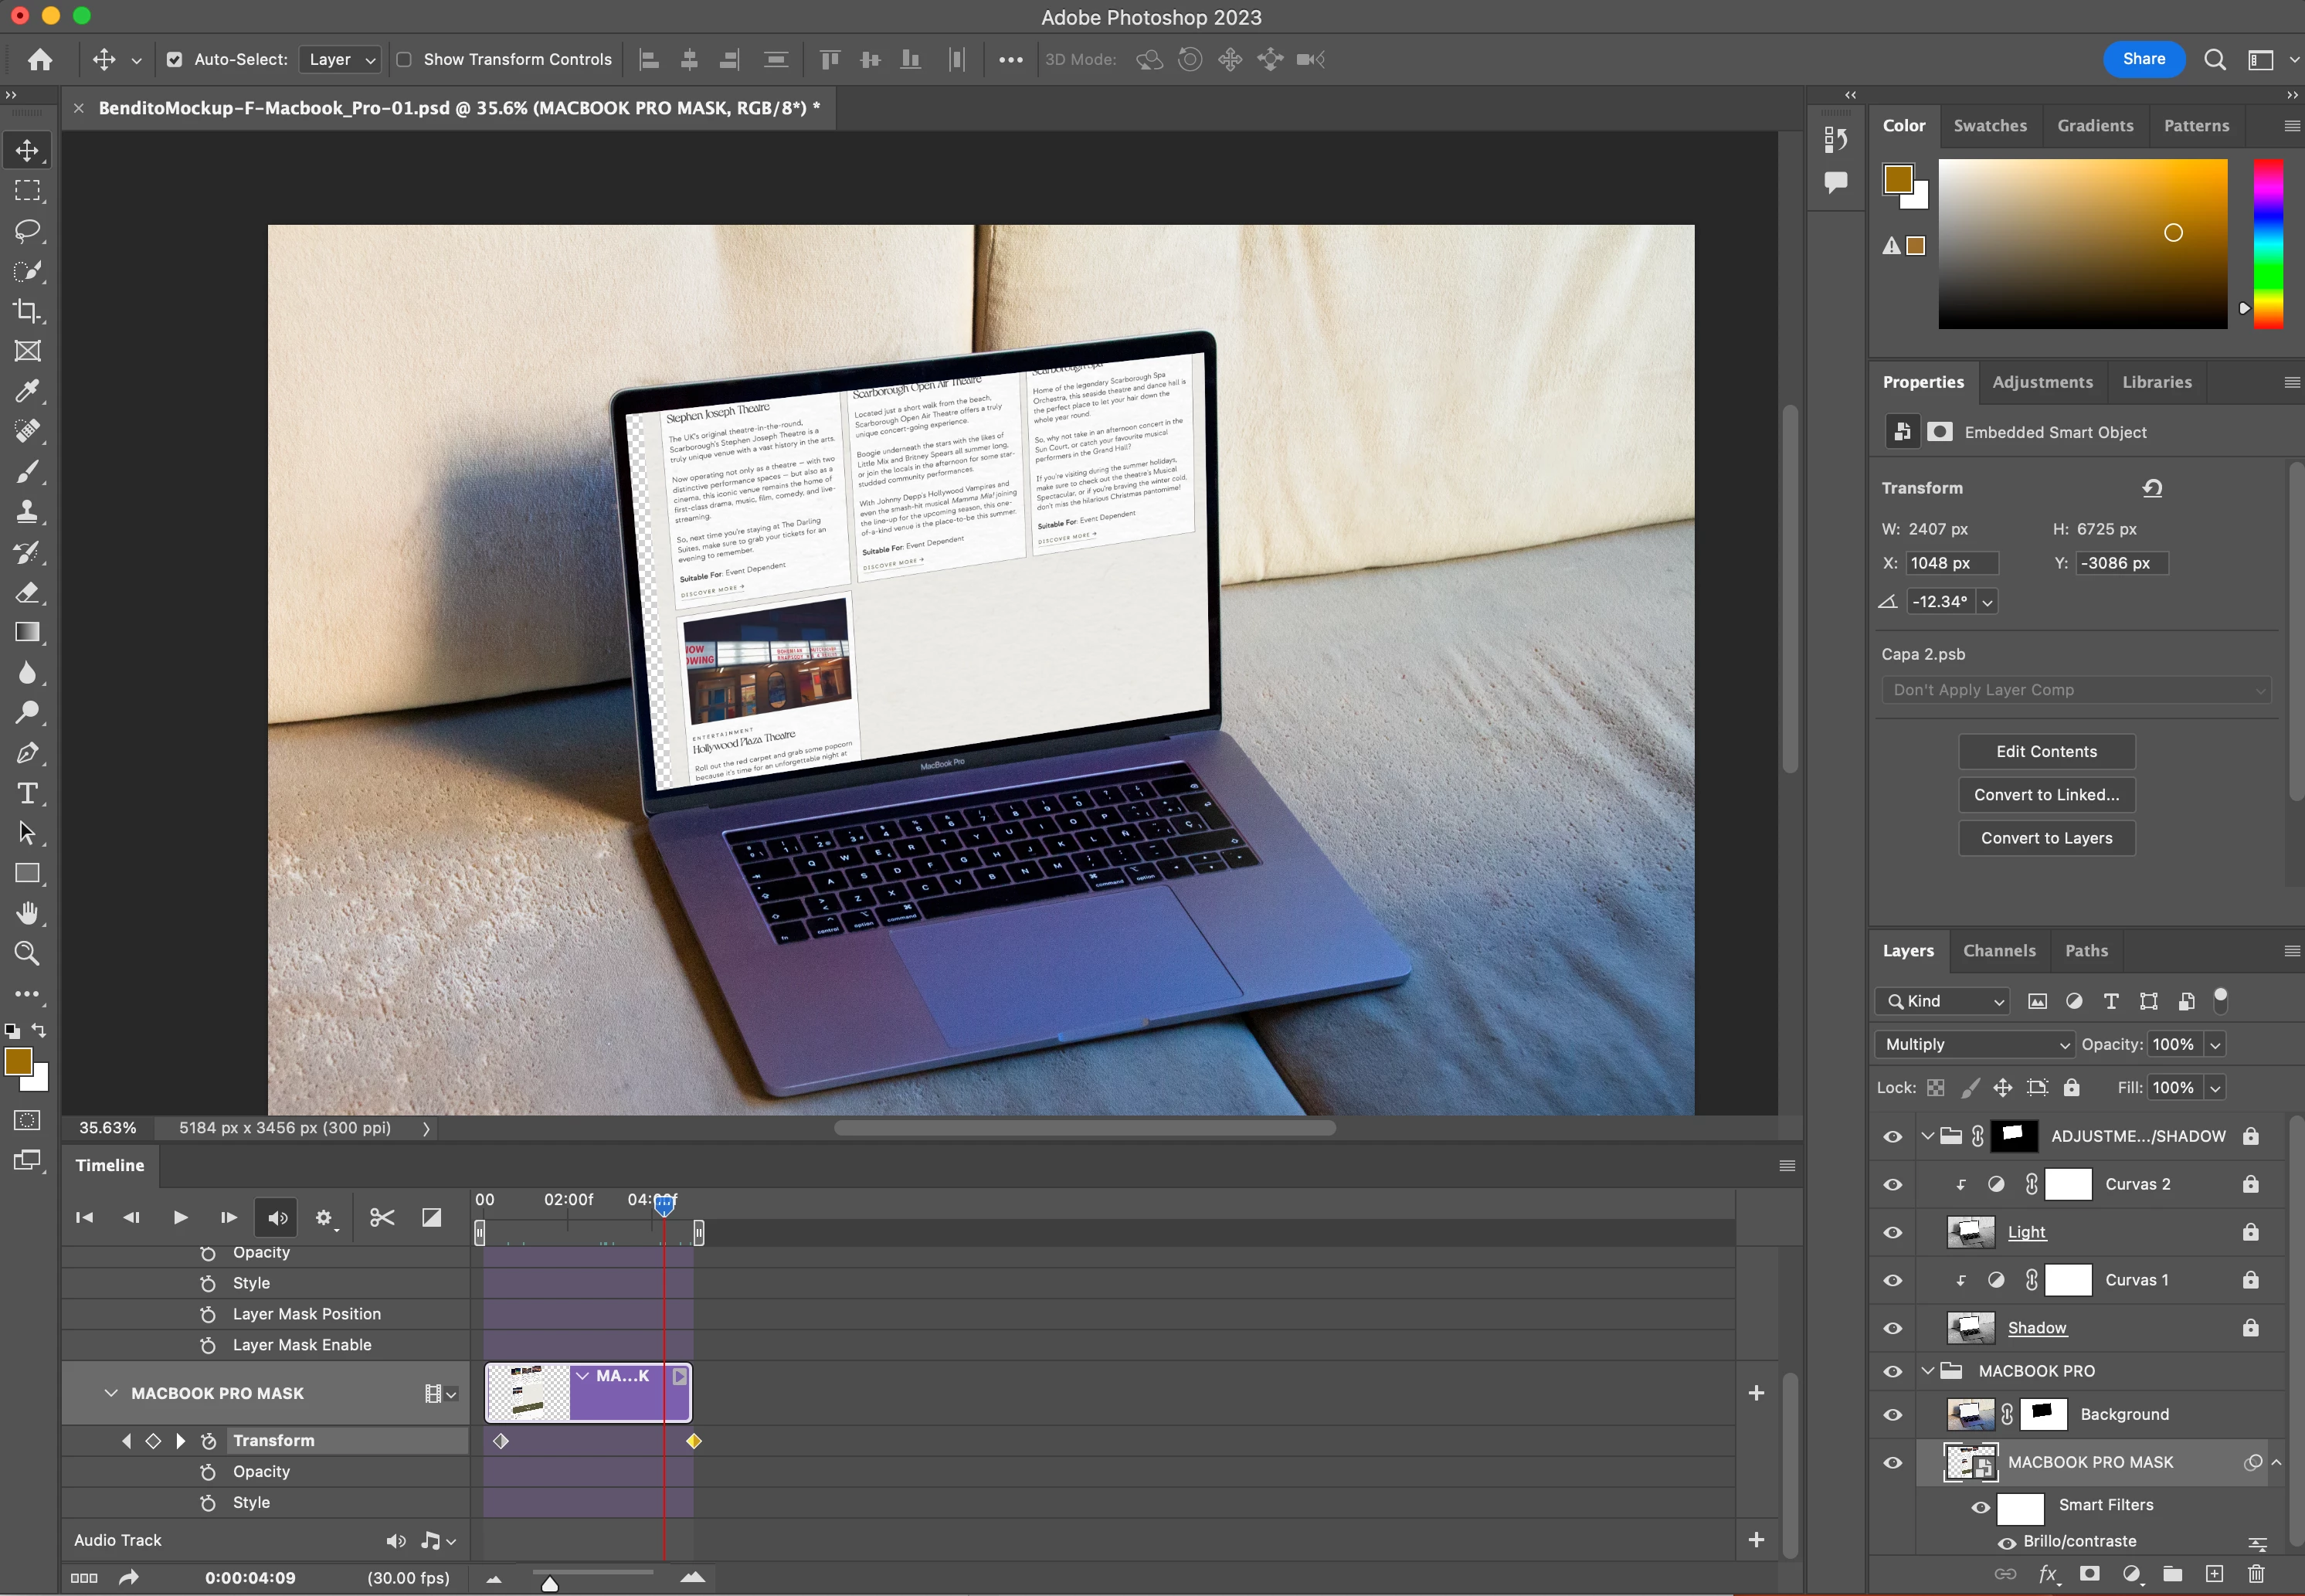Screen dimensions: 2305x1596
Task: Select the Lasso tool
Action: click(x=27, y=231)
